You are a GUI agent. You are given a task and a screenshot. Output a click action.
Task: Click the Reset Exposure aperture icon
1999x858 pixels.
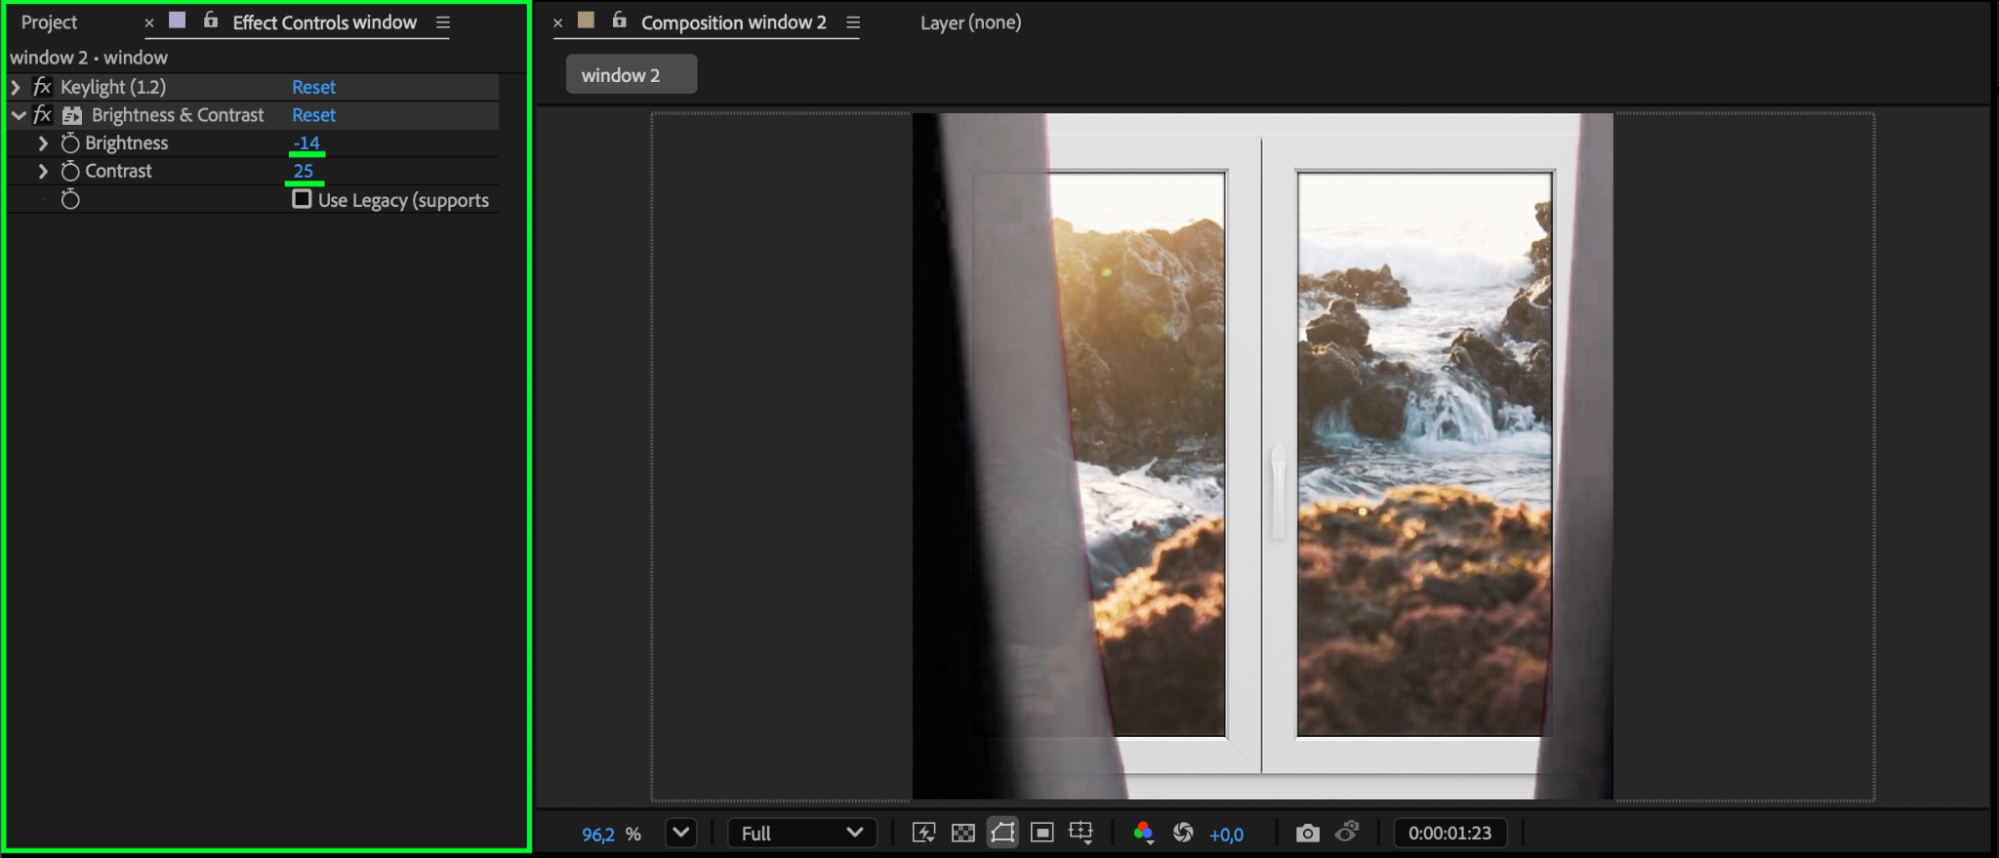[1183, 833]
